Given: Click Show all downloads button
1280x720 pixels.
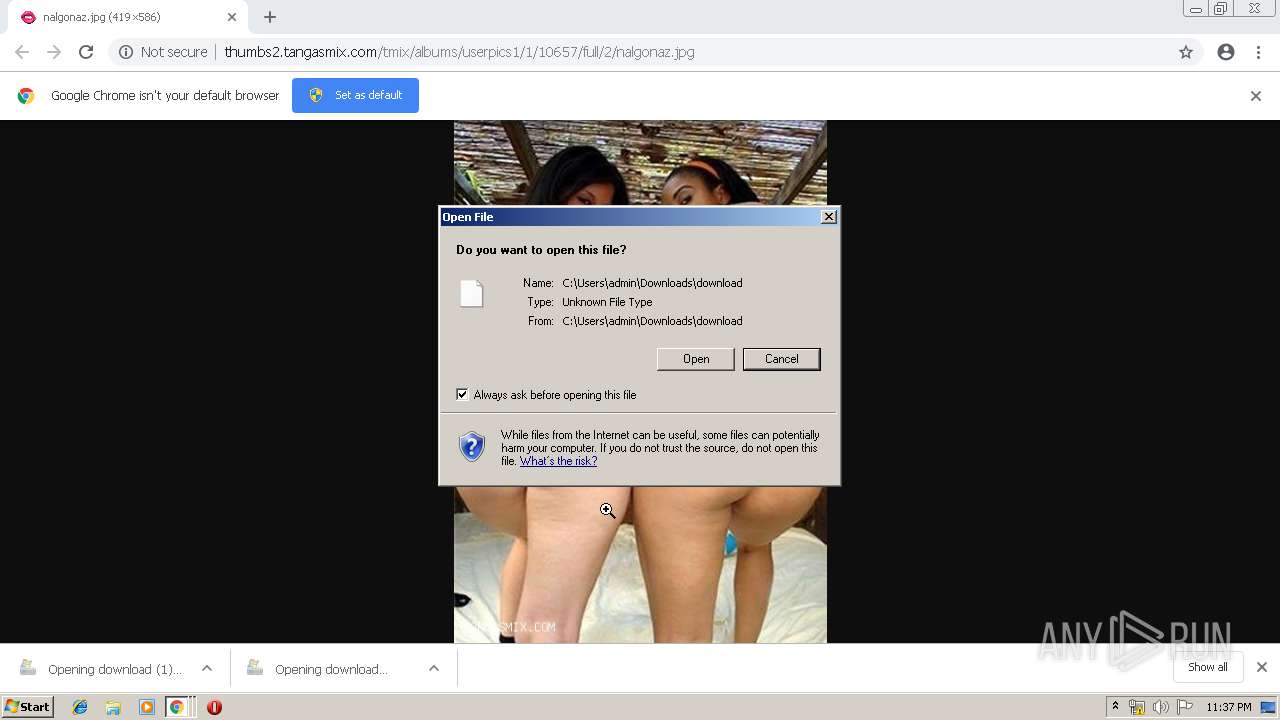Looking at the screenshot, I should click(x=1208, y=667).
